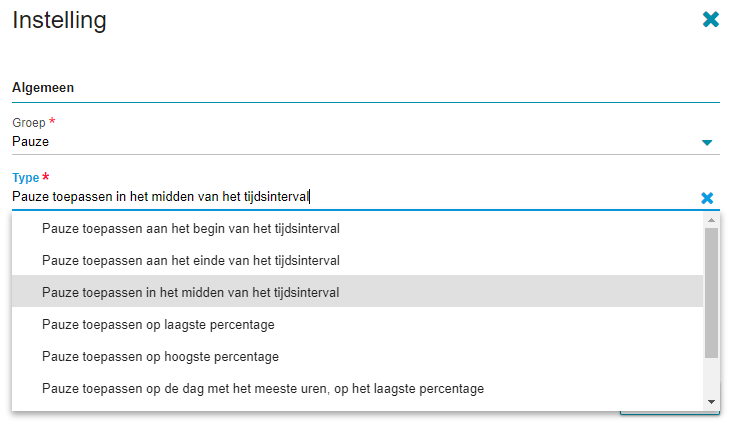This screenshot has width=733, height=424.
Task: Pick the highlighted 'in het midden van het tijdsinterval' option
Action: [358, 293]
